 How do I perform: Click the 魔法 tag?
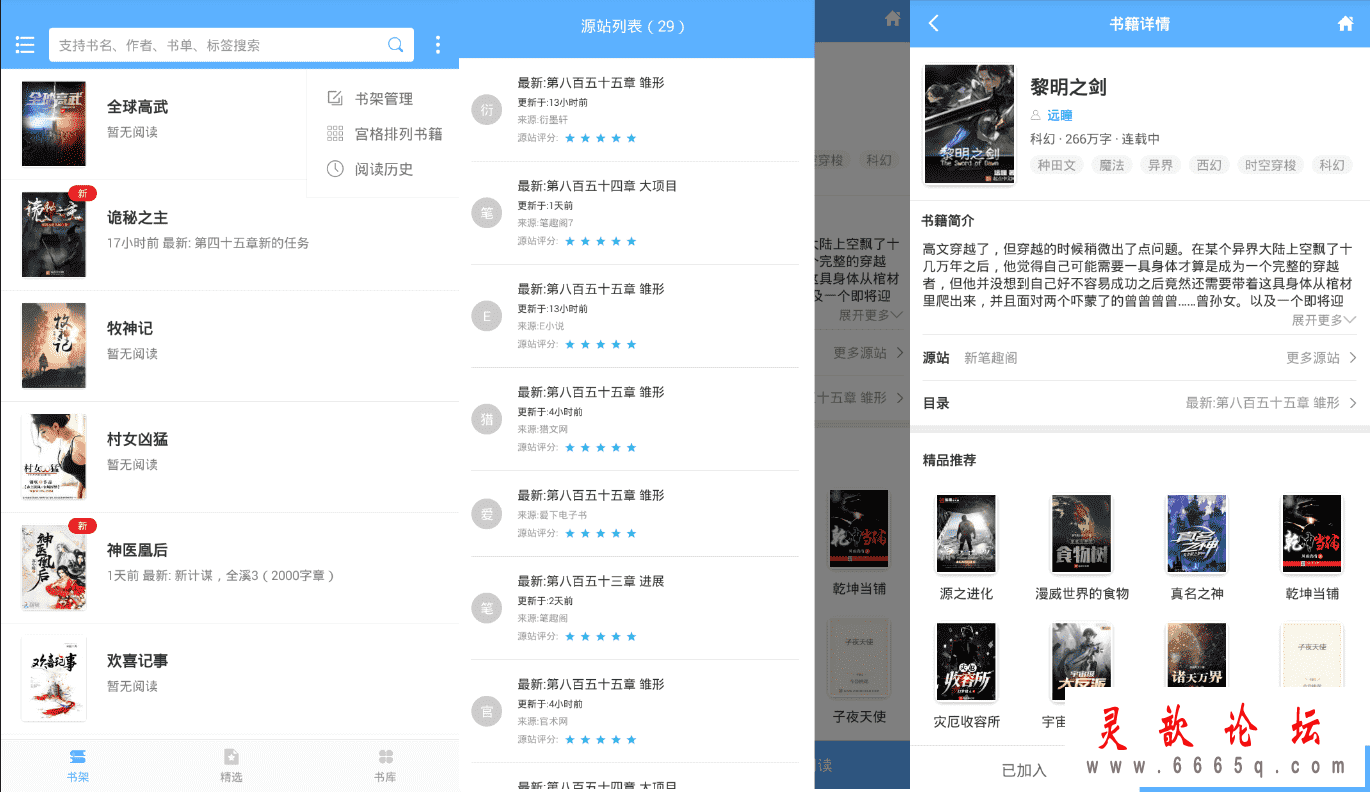(1112, 165)
